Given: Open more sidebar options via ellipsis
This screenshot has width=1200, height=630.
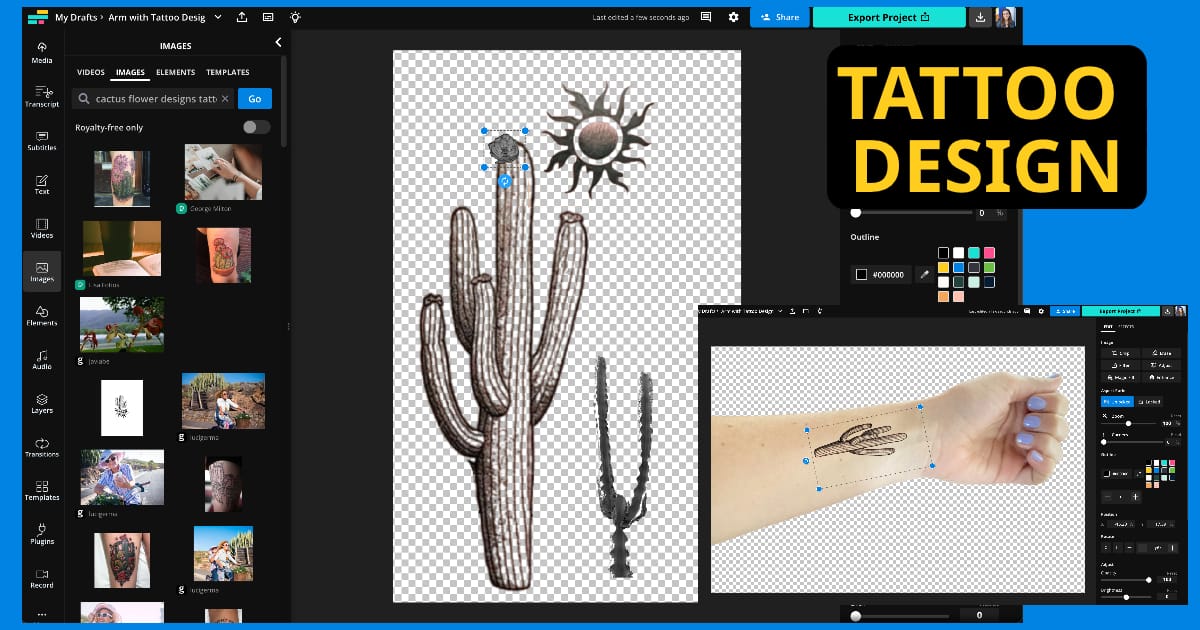Looking at the screenshot, I should click(x=42, y=614).
